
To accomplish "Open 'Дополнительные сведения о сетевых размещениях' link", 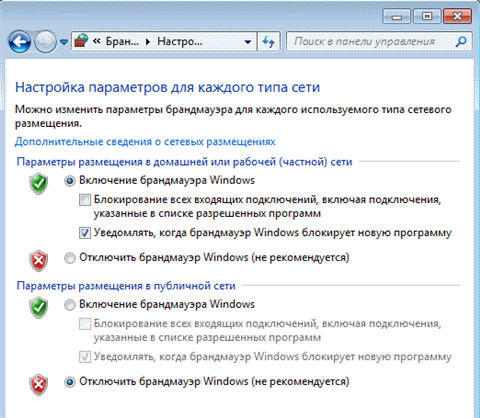I will click(145, 142).
